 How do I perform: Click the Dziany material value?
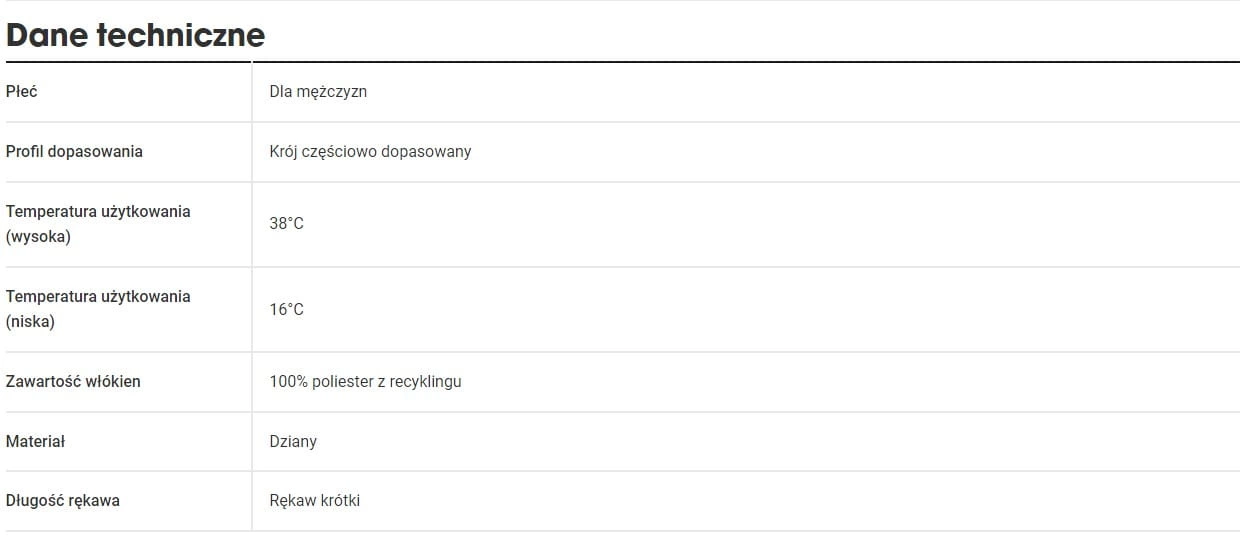tap(293, 442)
